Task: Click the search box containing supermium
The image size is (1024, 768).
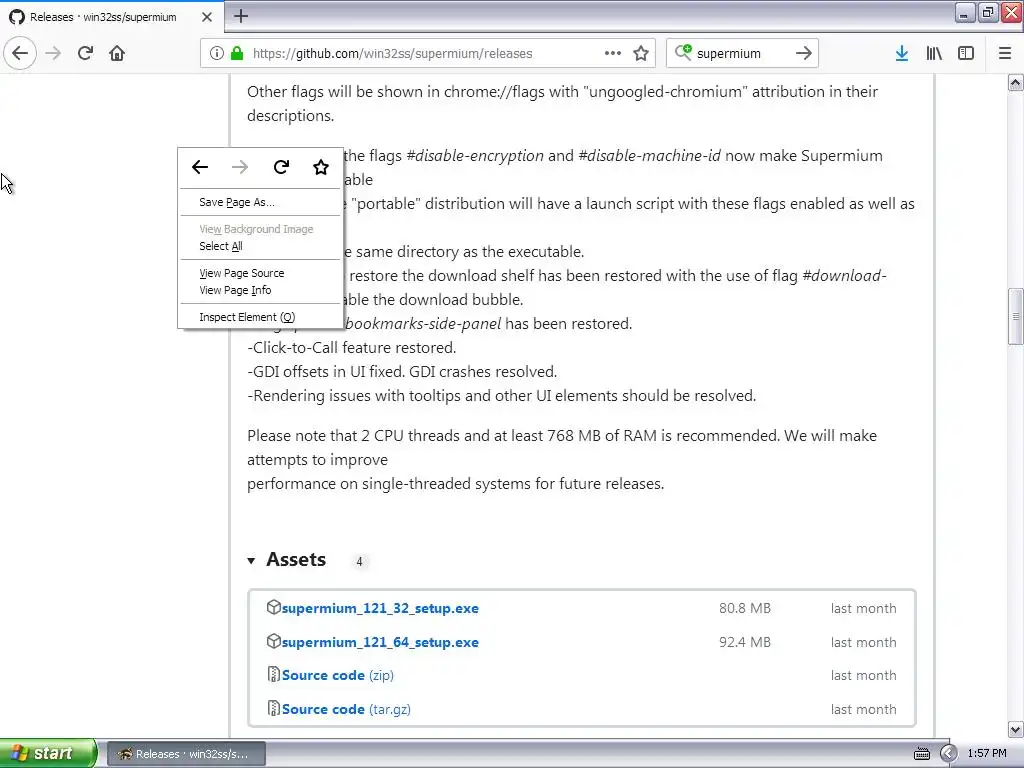Action: [x=741, y=54]
